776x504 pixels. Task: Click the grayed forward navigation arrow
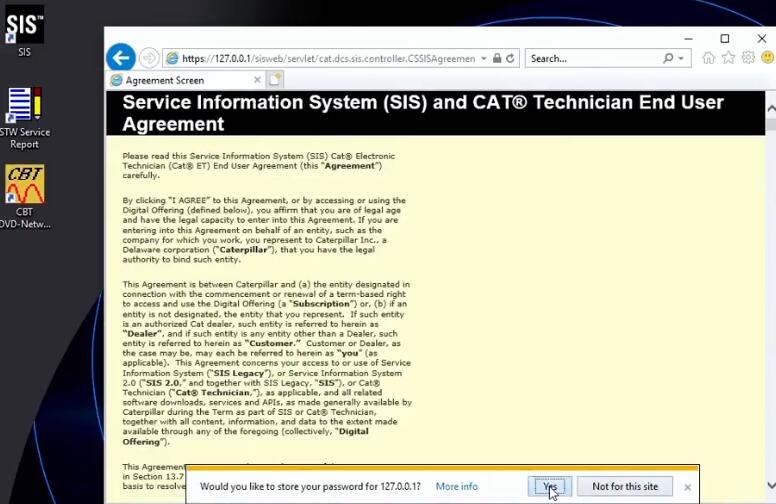(148, 58)
